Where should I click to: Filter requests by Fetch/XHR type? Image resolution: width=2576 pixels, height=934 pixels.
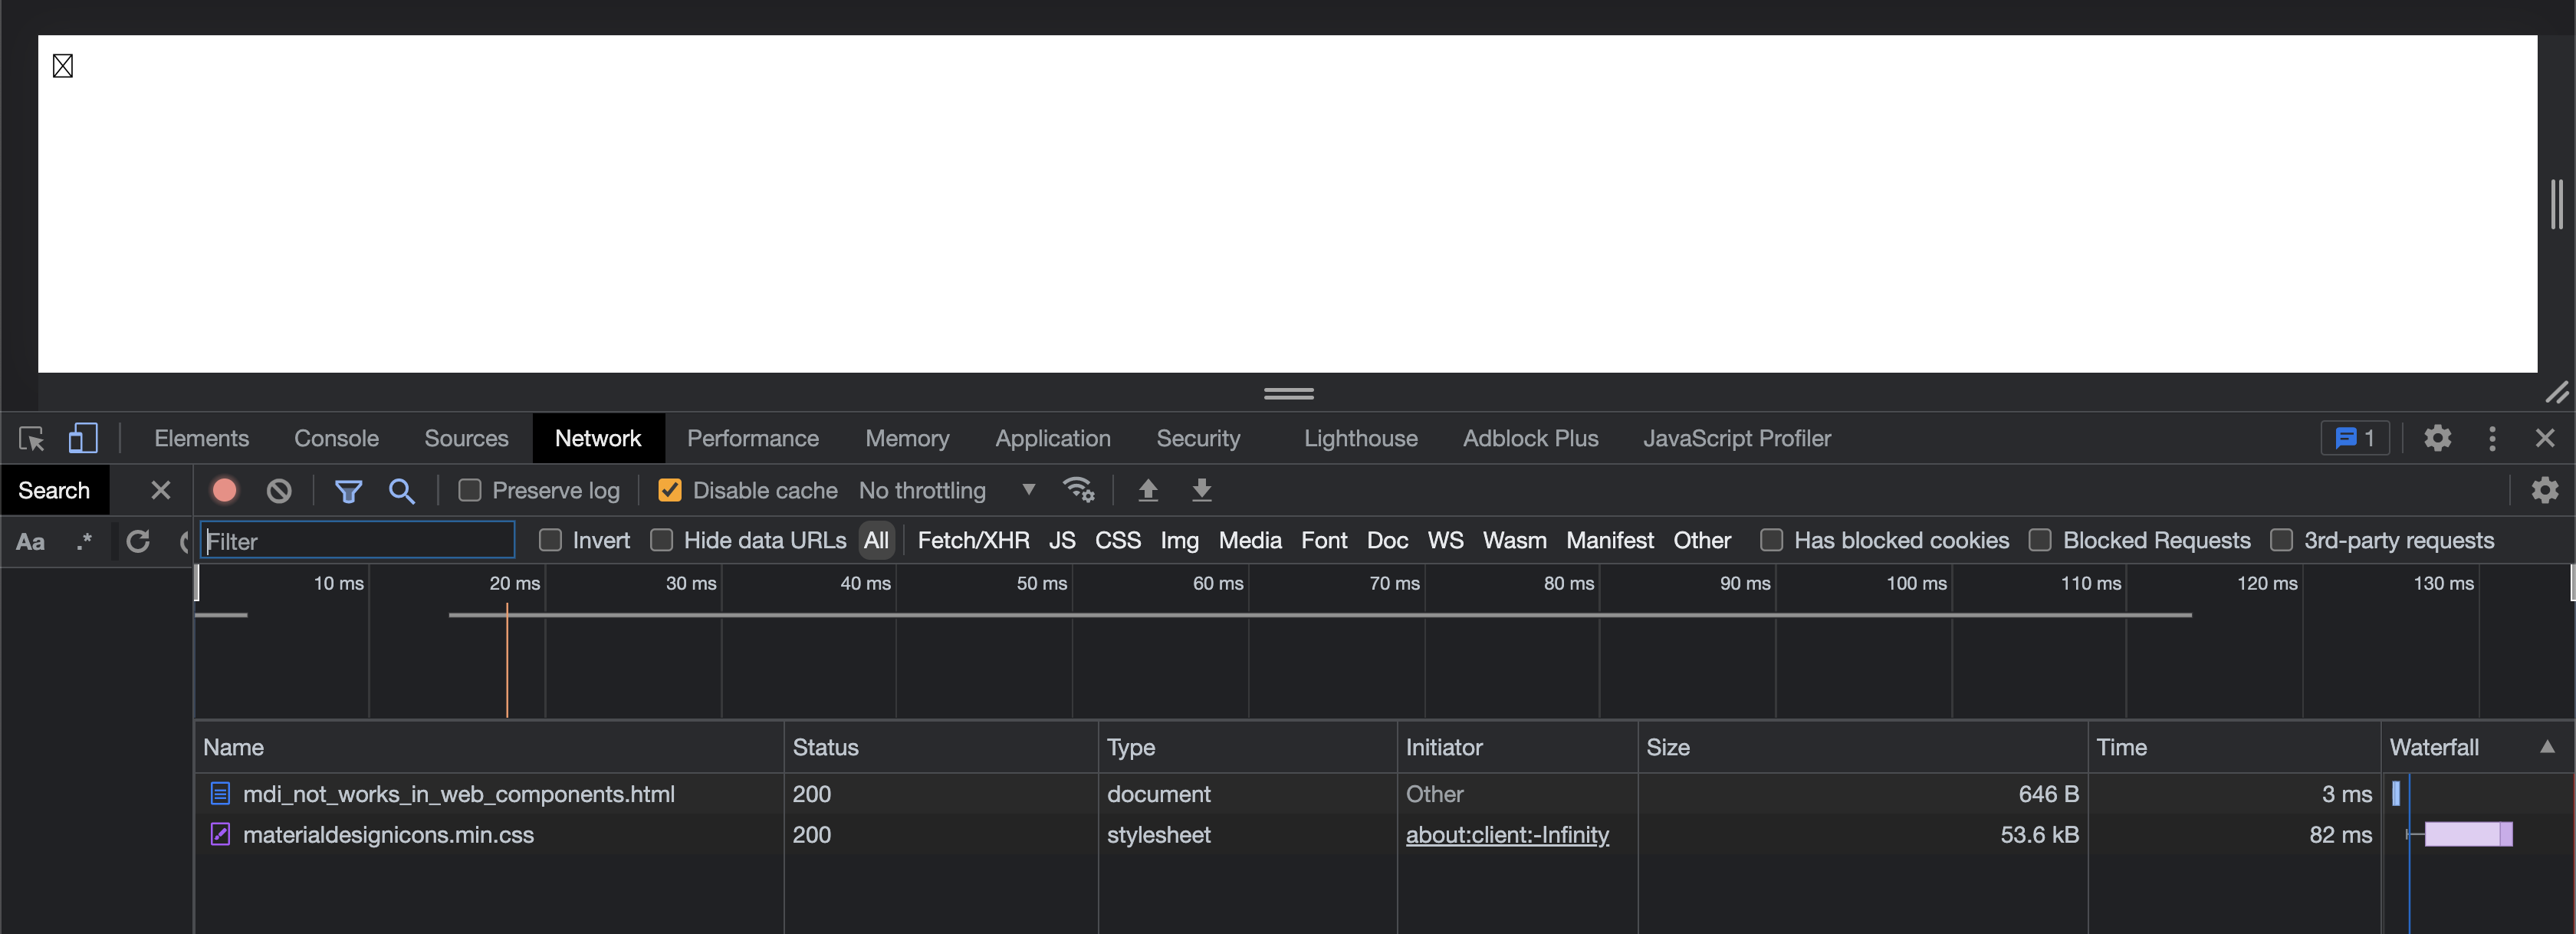click(x=973, y=540)
